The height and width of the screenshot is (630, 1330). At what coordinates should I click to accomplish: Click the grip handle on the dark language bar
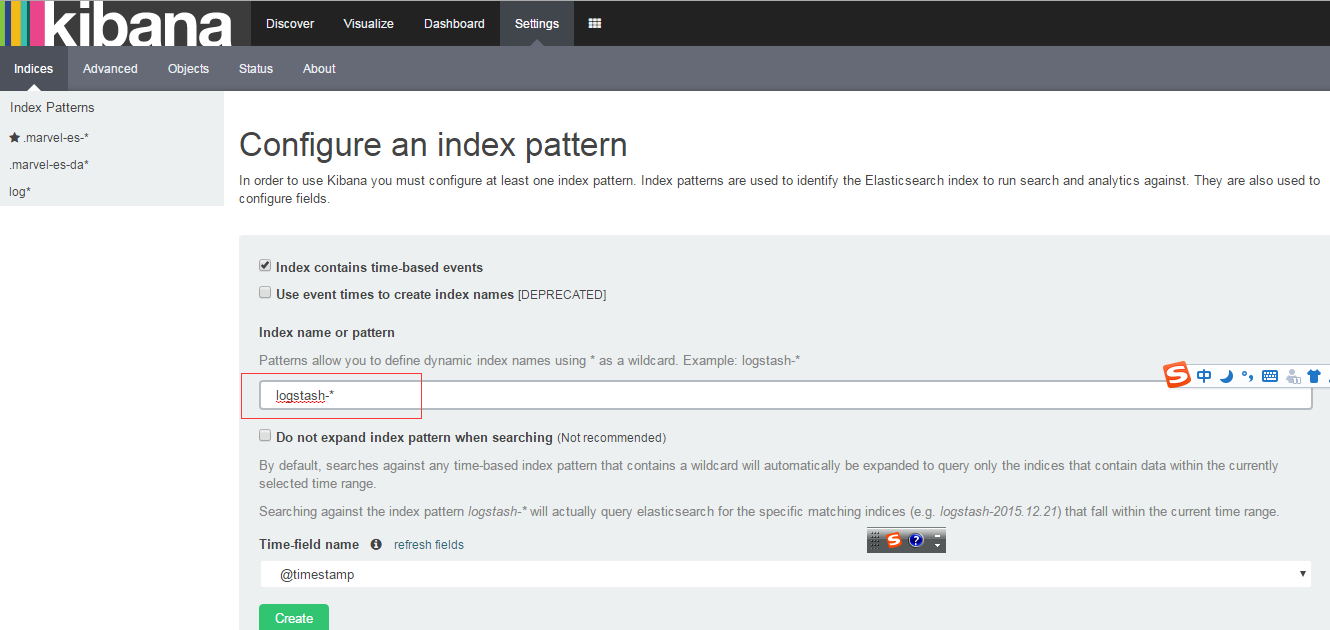875,540
